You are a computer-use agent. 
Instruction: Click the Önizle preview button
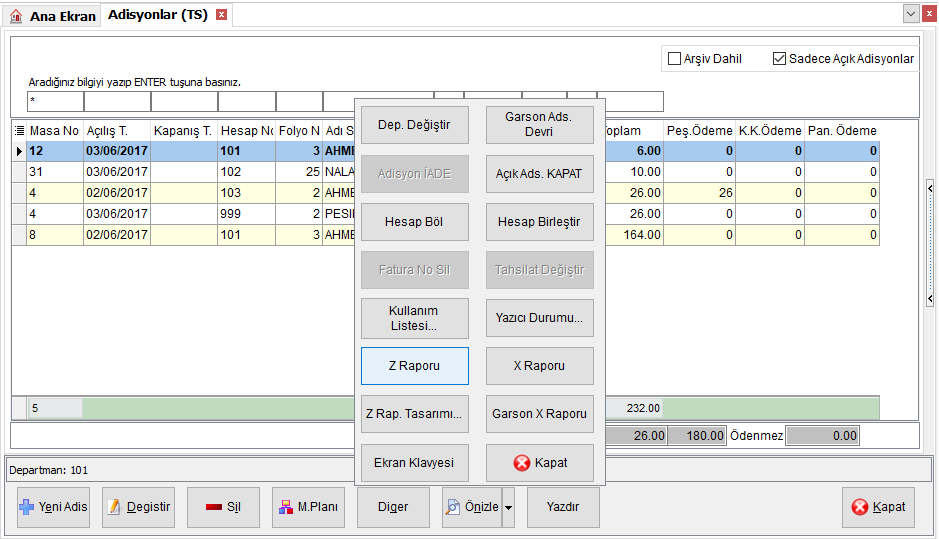click(x=472, y=507)
